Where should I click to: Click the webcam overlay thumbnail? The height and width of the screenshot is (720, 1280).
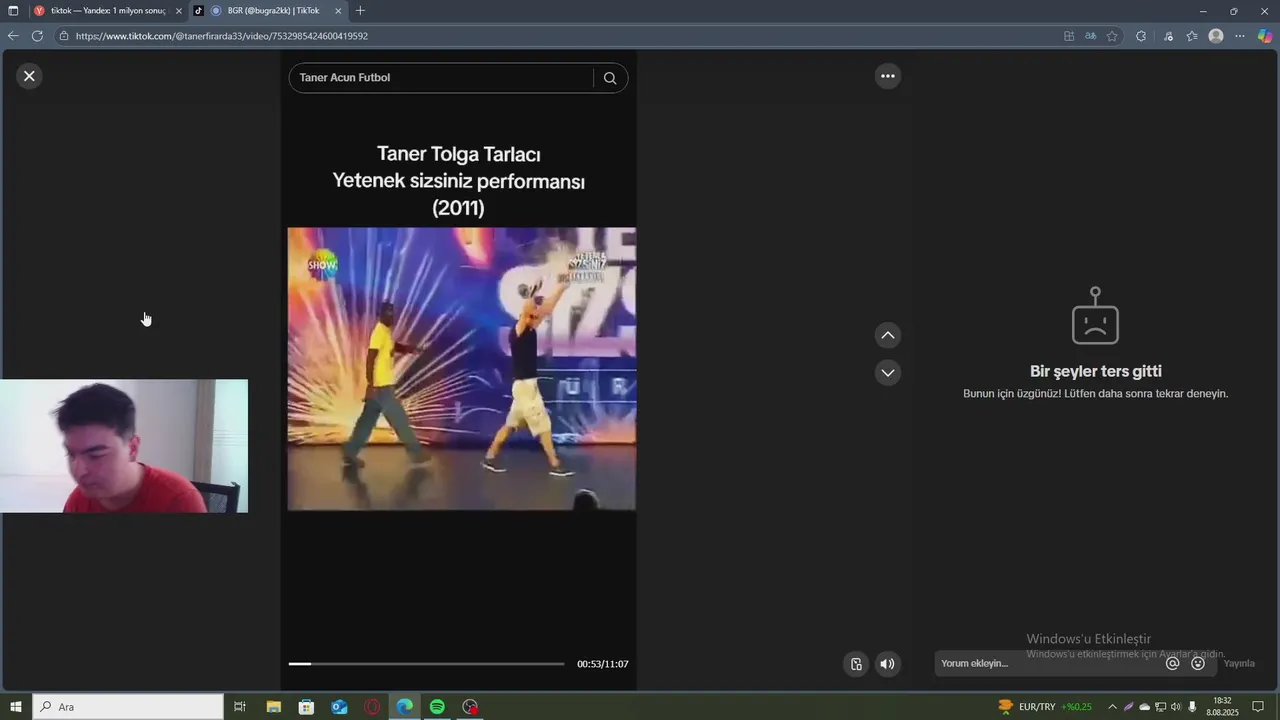[x=124, y=446]
